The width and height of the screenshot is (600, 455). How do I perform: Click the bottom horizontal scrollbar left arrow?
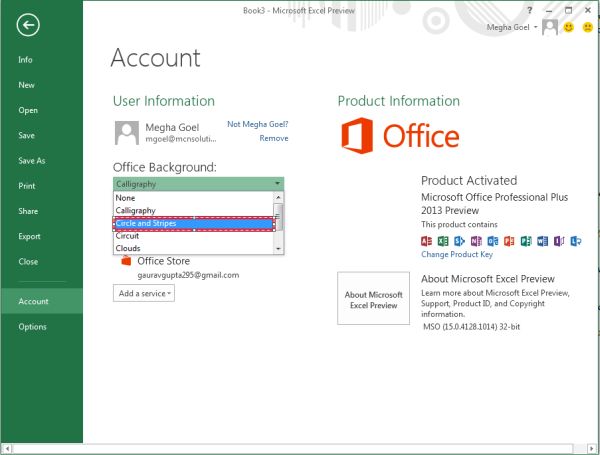pyautogui.click(x=7, y=448)
